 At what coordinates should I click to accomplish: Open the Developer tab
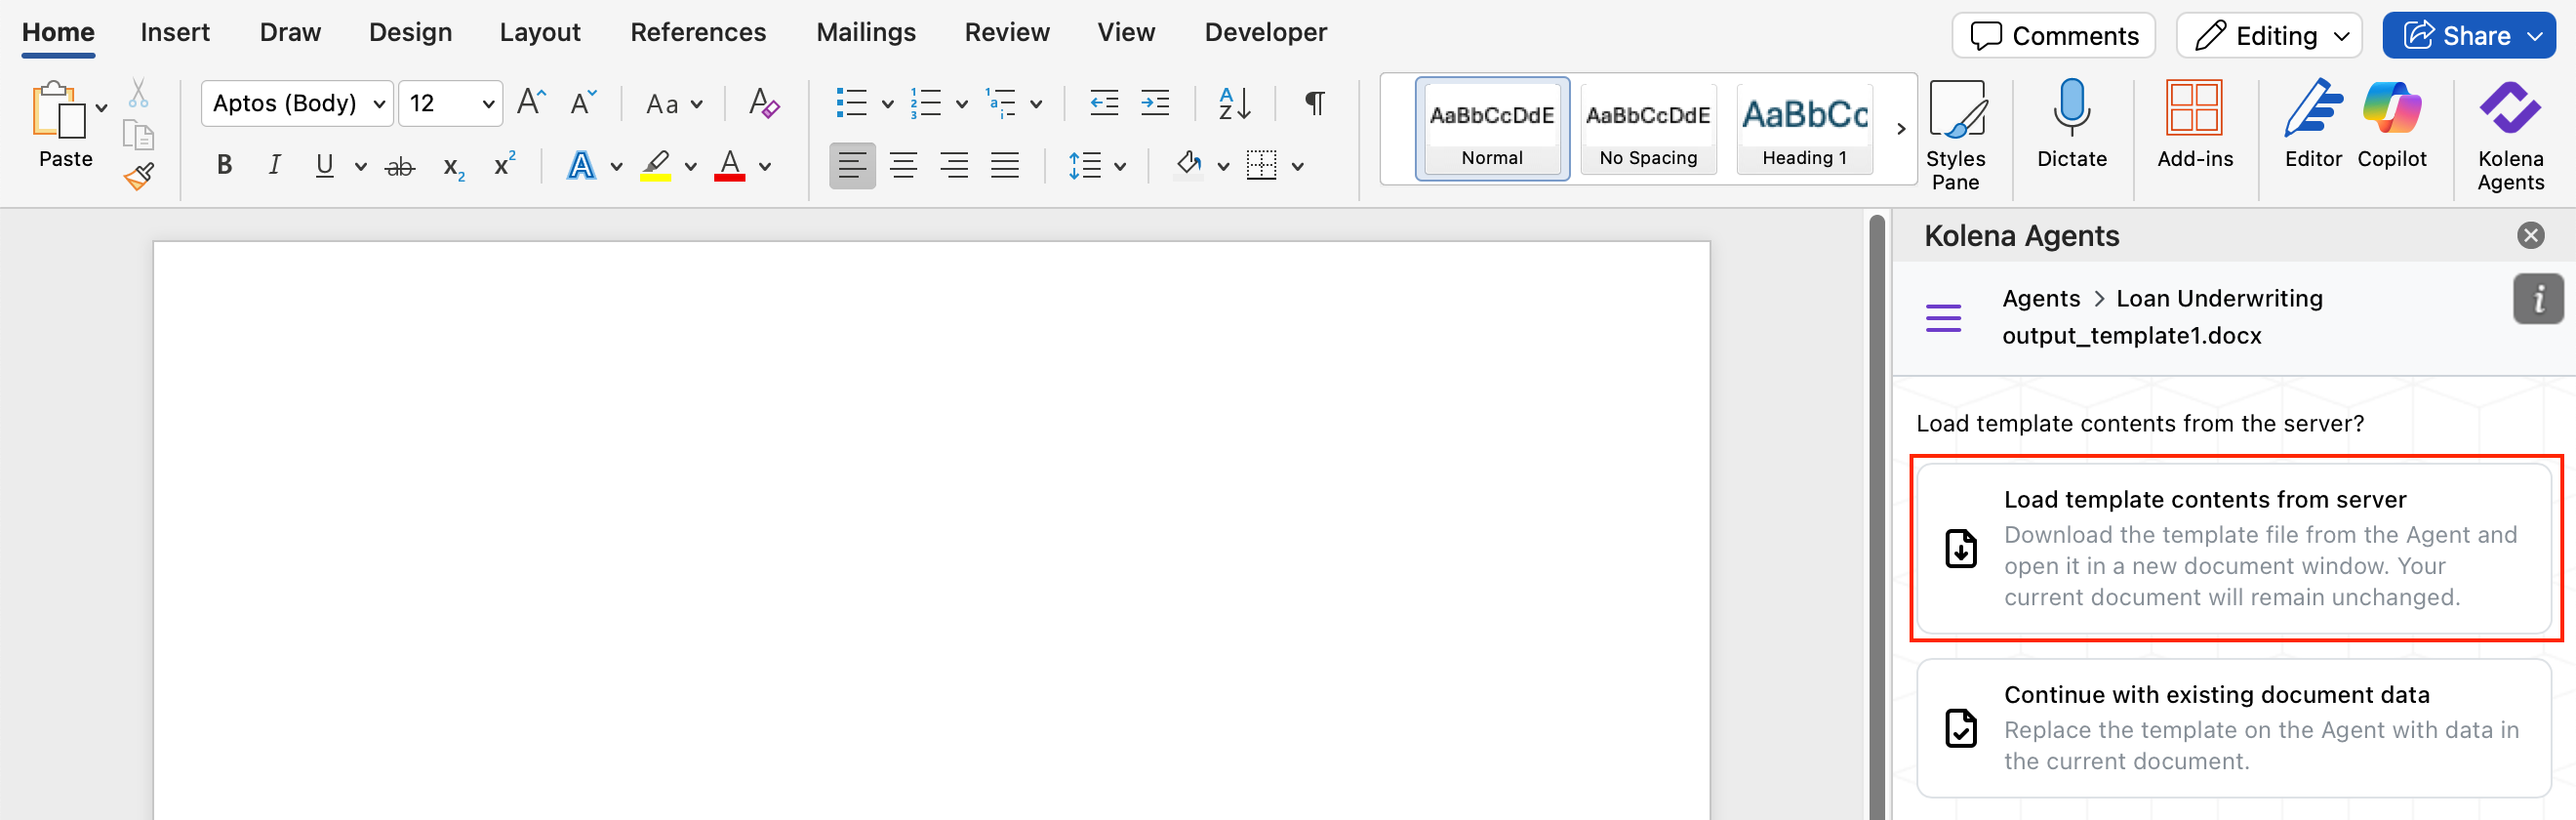[1266, 33]
